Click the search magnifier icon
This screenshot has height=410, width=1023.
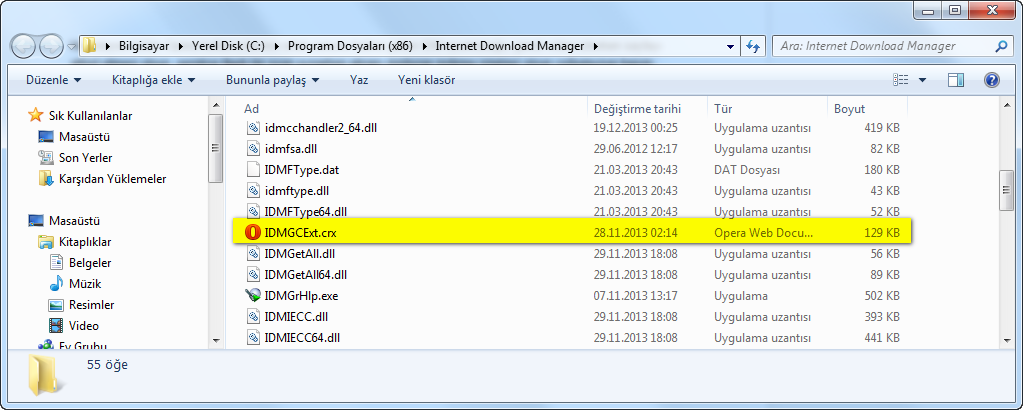(x=1000, y=46)
